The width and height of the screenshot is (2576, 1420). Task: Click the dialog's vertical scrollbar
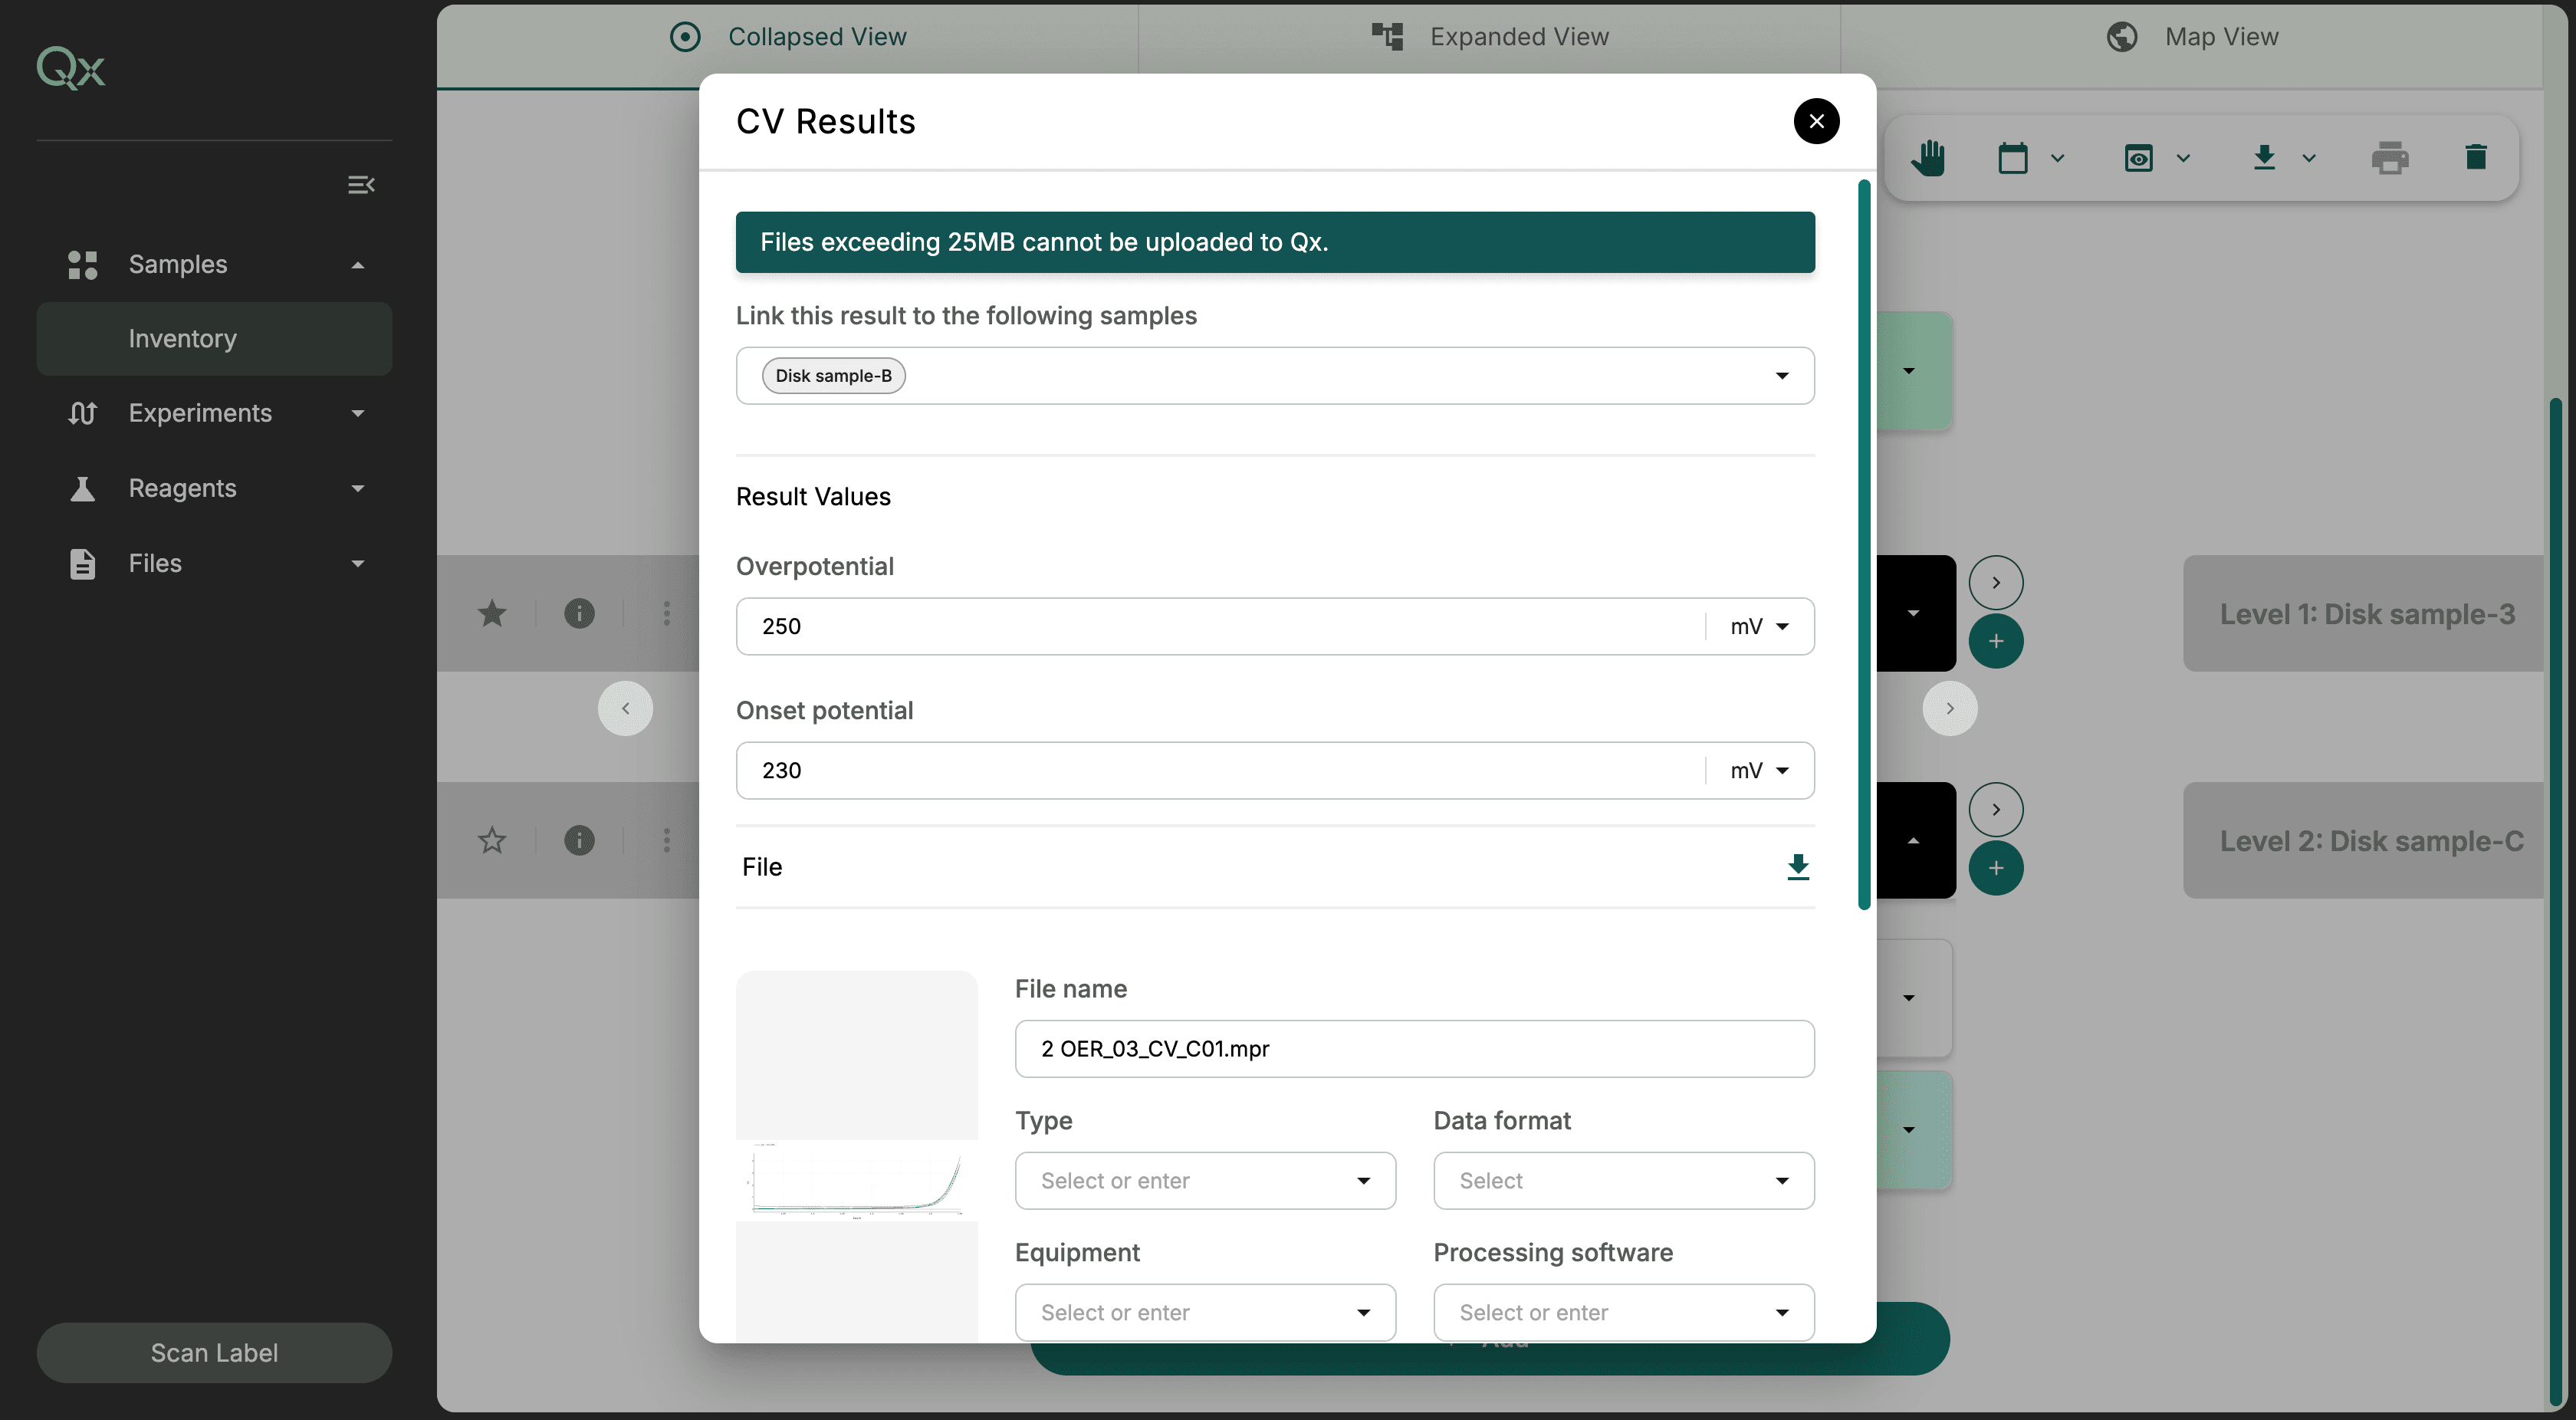(1863, 545)
